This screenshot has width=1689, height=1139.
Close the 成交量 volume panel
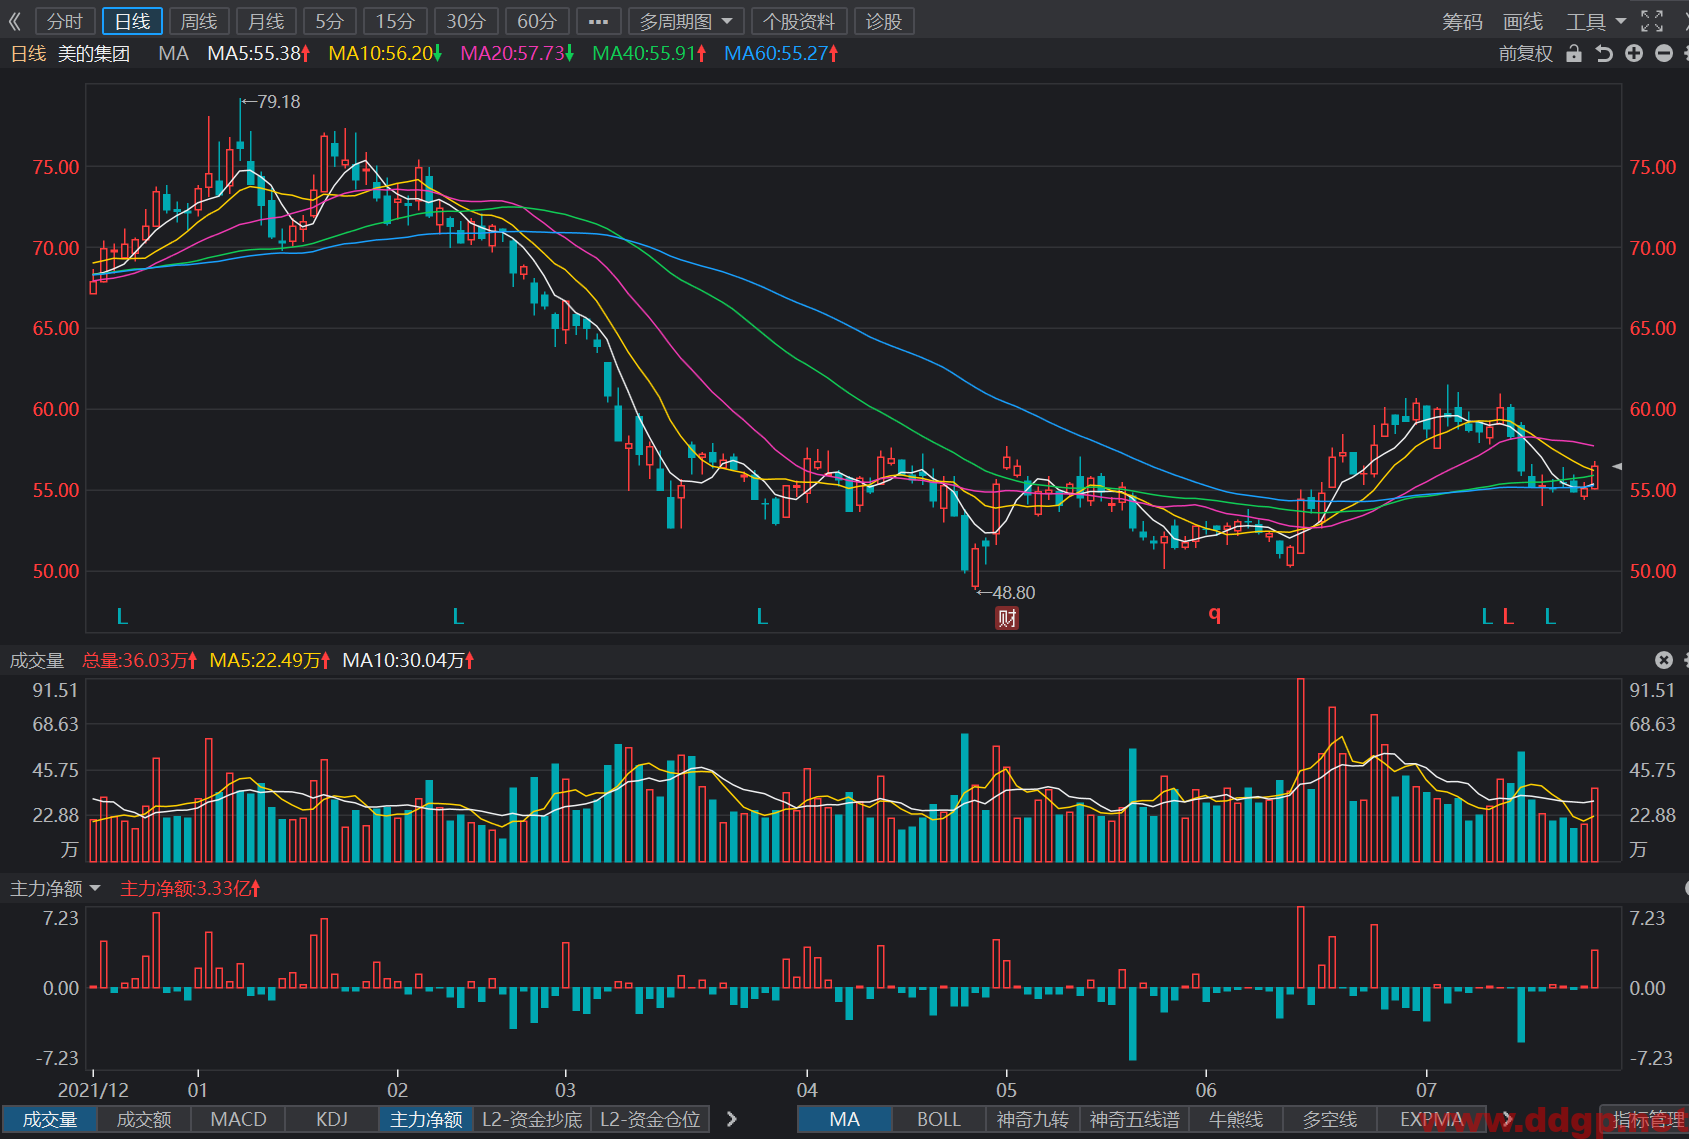[x=1664, y=660]
